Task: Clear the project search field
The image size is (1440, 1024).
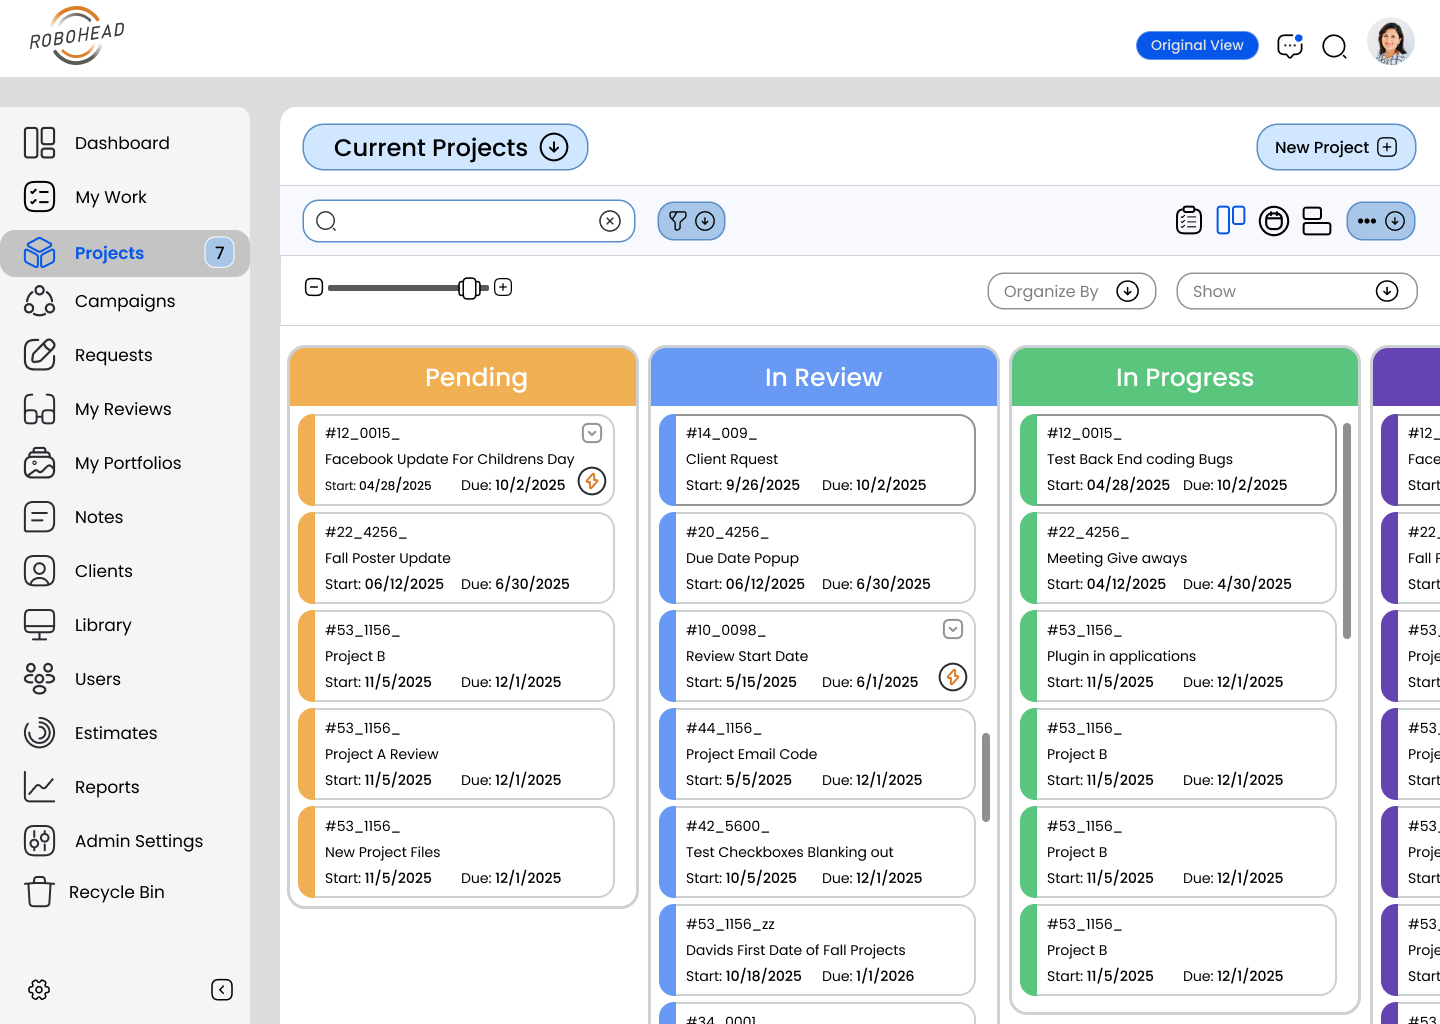Action: 610,221
